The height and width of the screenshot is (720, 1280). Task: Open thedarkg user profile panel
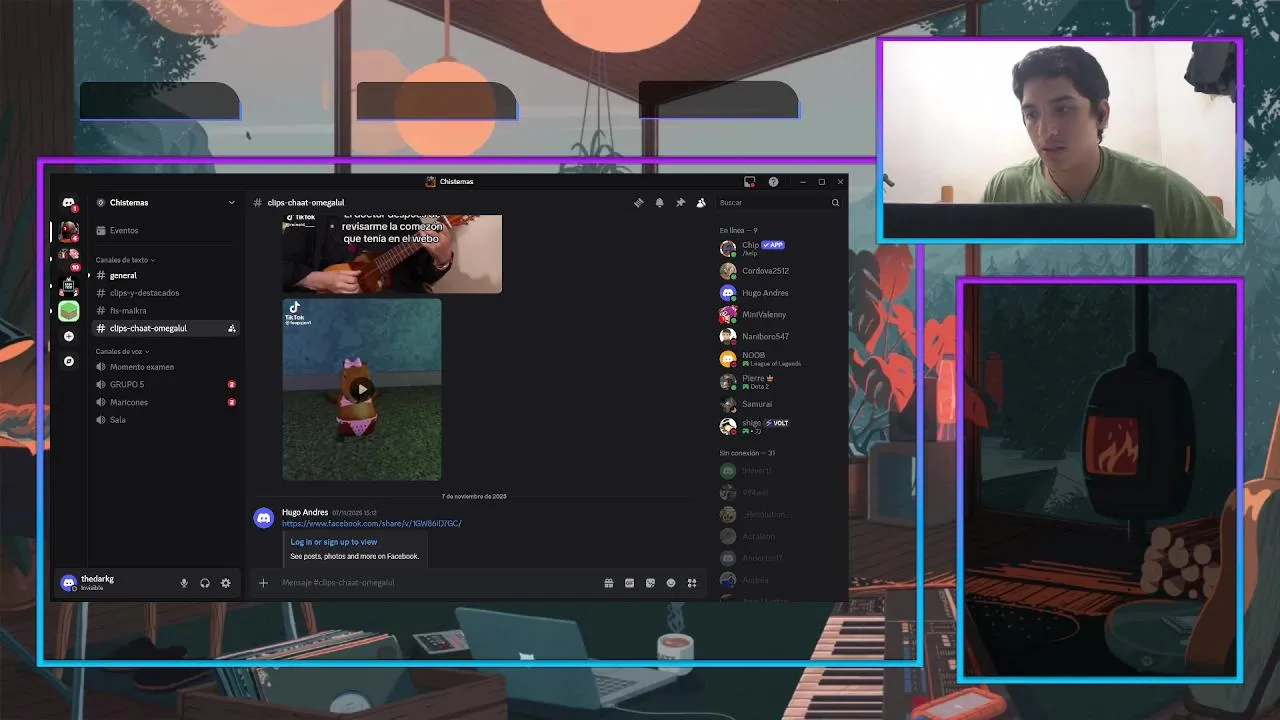(x=115, y=583)
